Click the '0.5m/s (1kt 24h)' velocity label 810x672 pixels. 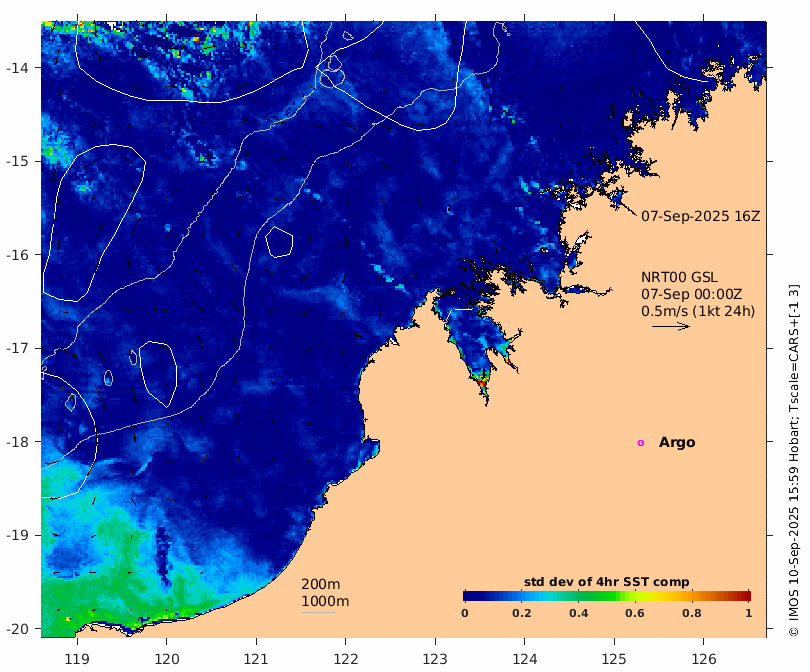pos(698,311)
